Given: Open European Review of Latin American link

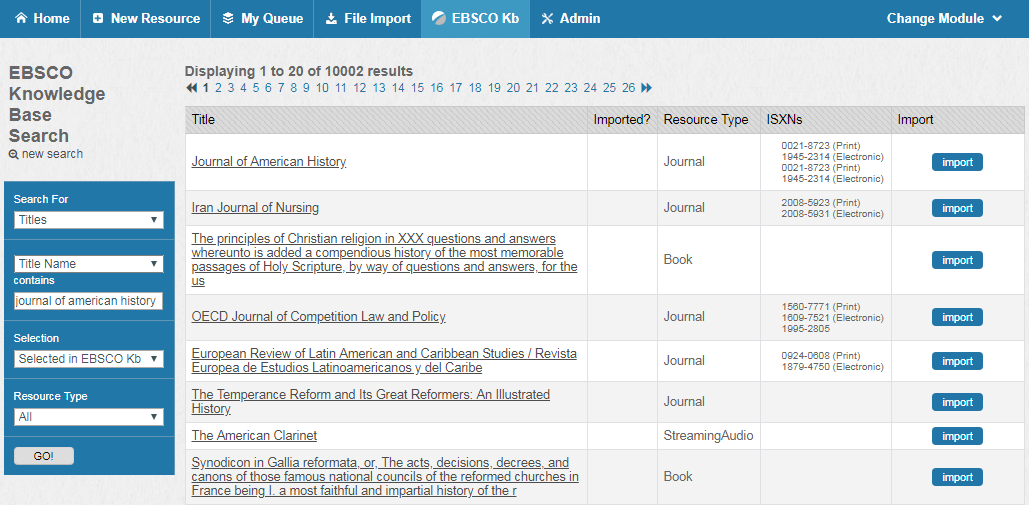Looking at the screenshot, I should (x=384, y=361).
